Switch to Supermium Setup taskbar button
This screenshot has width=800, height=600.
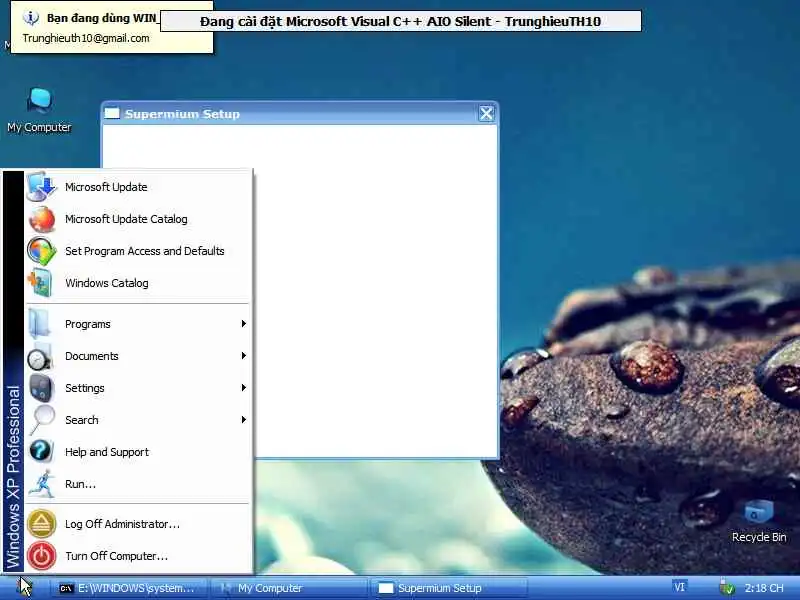(x=449, y=588)
